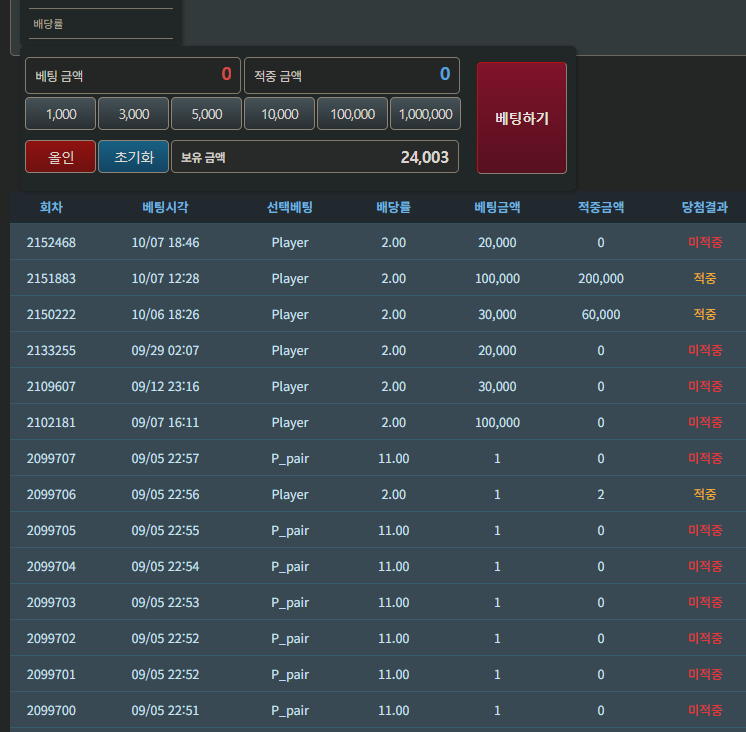The width and height of the screenshot is (746, 732).
Task: Click the 60,000 winnings cell
Action: click(601, 314)
